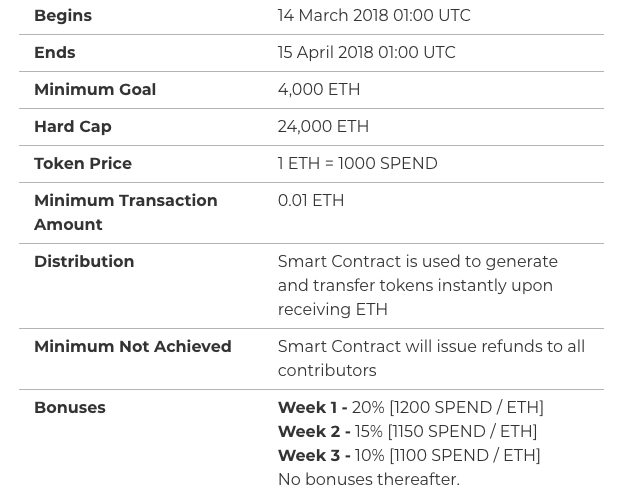Select the 15 April 2018 end date
Image resolution: width=640 pixels, height=498 pixels.
(366, 53)
